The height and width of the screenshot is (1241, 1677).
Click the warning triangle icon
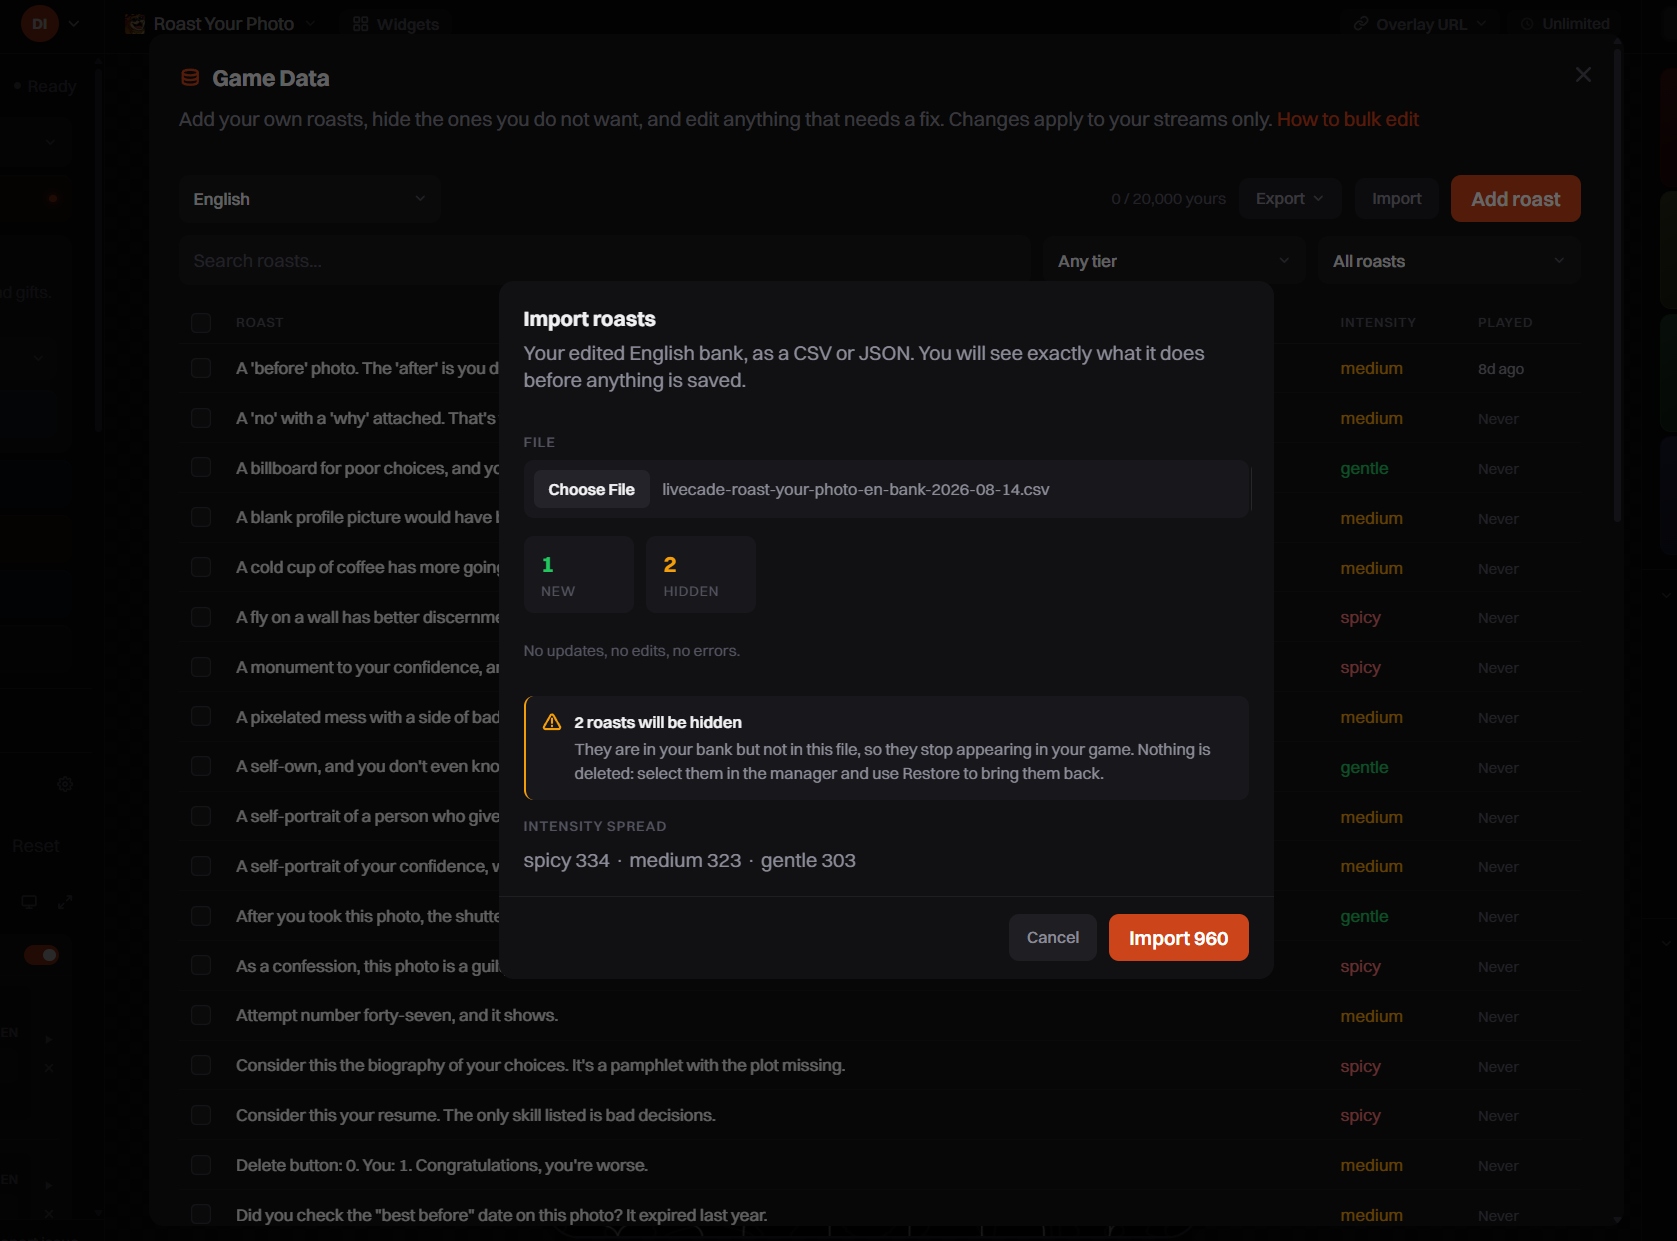coord(552,722)
